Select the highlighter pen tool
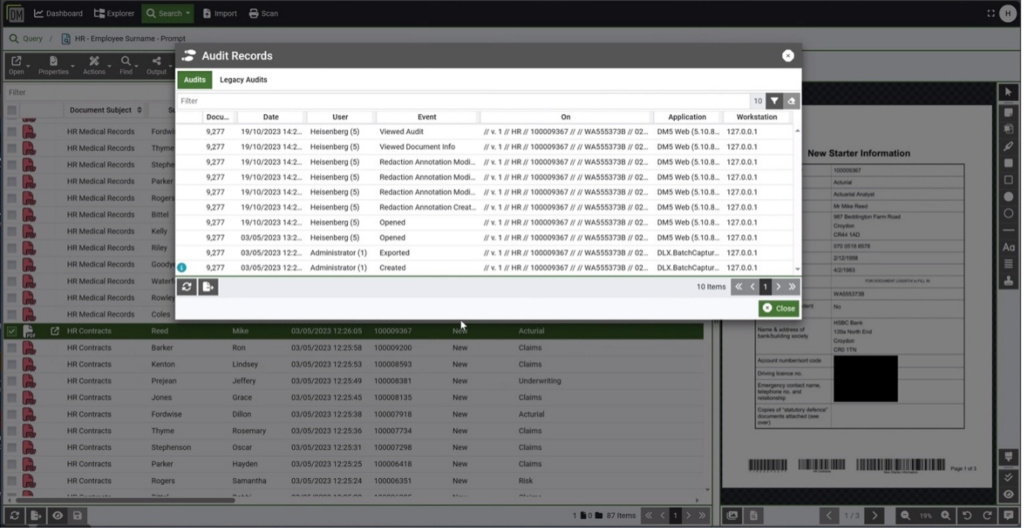This screenshot has height=530, width=1024. point(1008,146)
